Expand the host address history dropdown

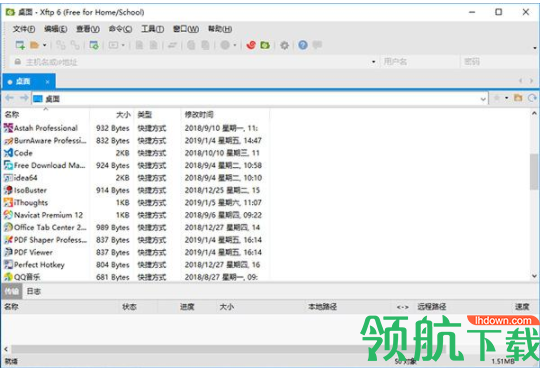(374, 62)
